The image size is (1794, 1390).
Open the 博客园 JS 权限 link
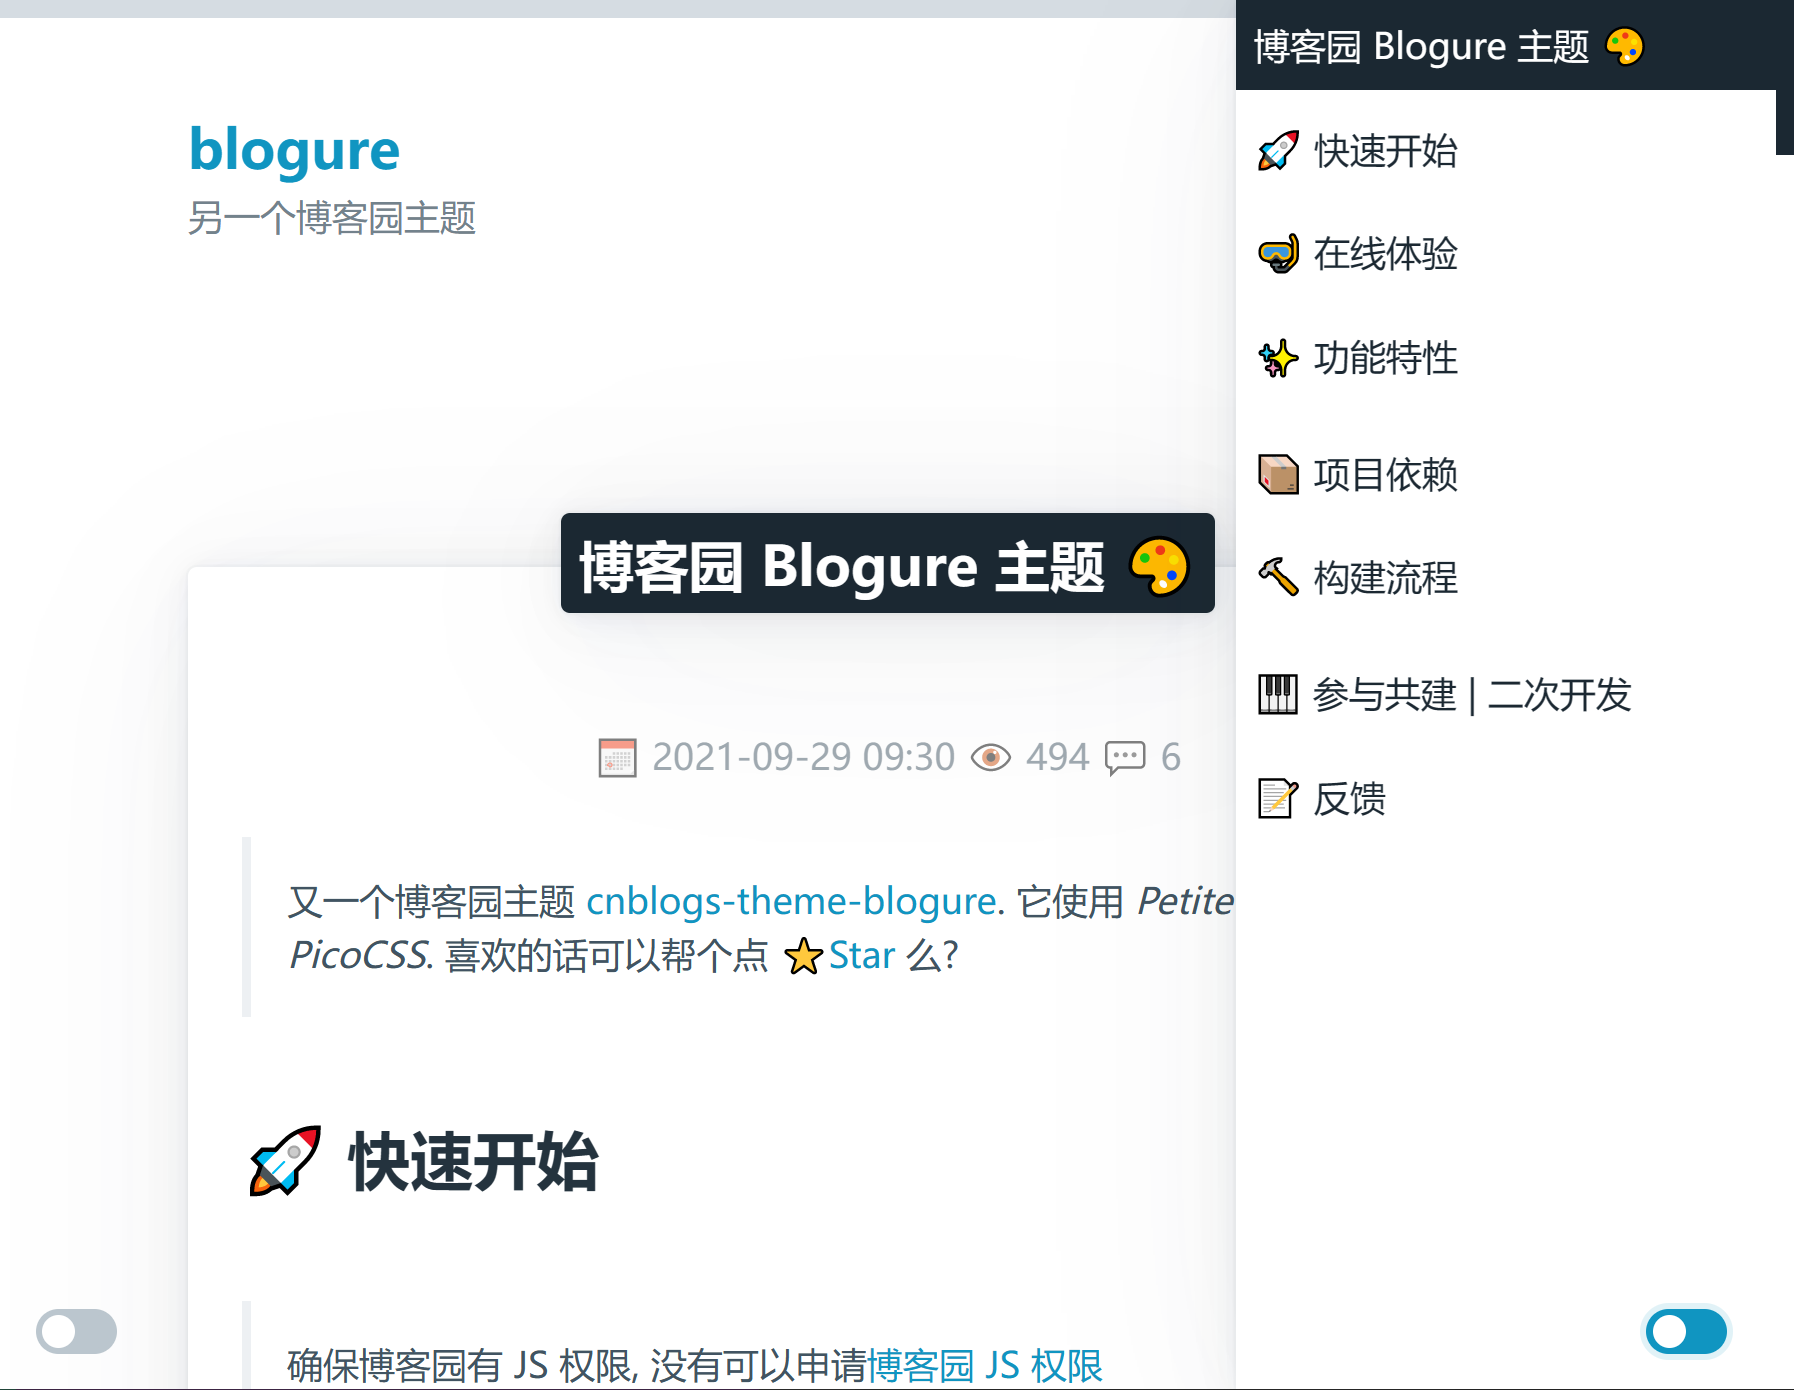(985, 1365)
